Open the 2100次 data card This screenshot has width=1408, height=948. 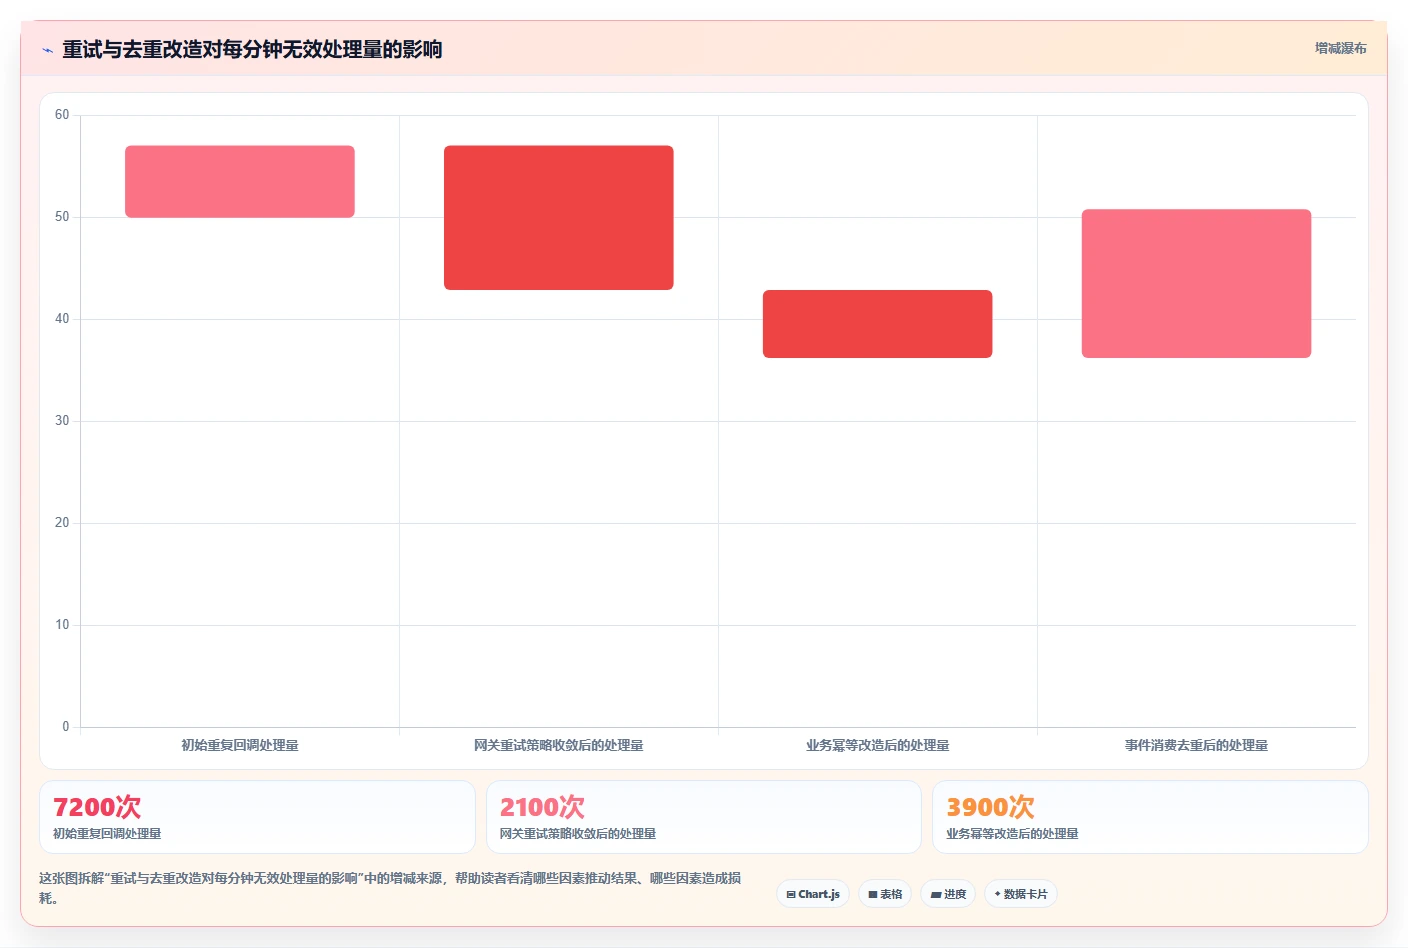click(x=704, y=817)
